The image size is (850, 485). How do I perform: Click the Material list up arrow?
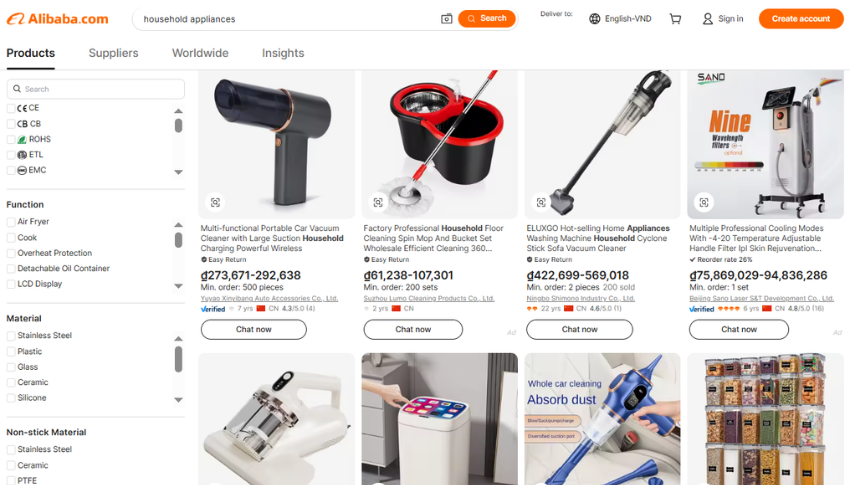(178, 339)
